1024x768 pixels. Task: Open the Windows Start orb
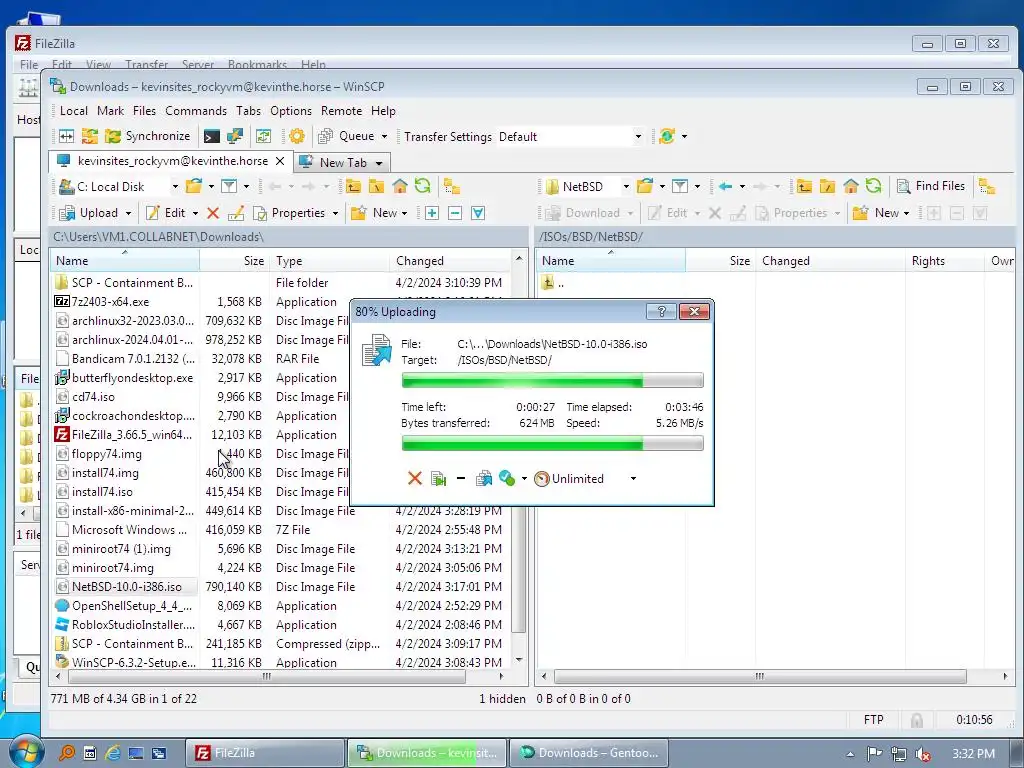(x=25, y=752)
